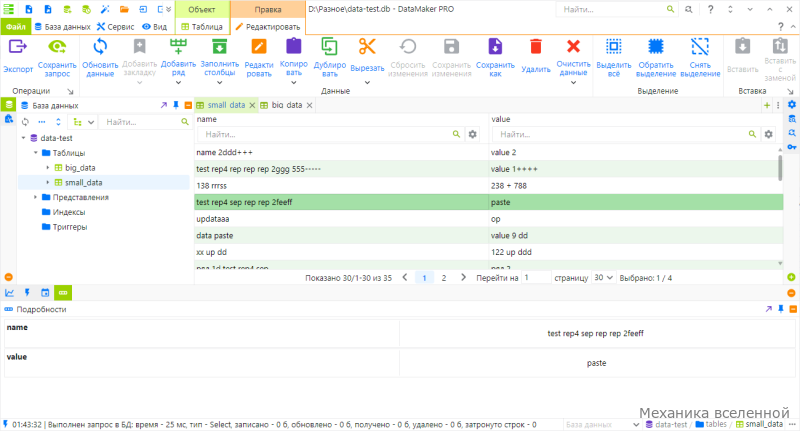Click the table vertical scrollbar thumb
The image size is (800, 431).
pyautogui.click(x=780, y=167)
